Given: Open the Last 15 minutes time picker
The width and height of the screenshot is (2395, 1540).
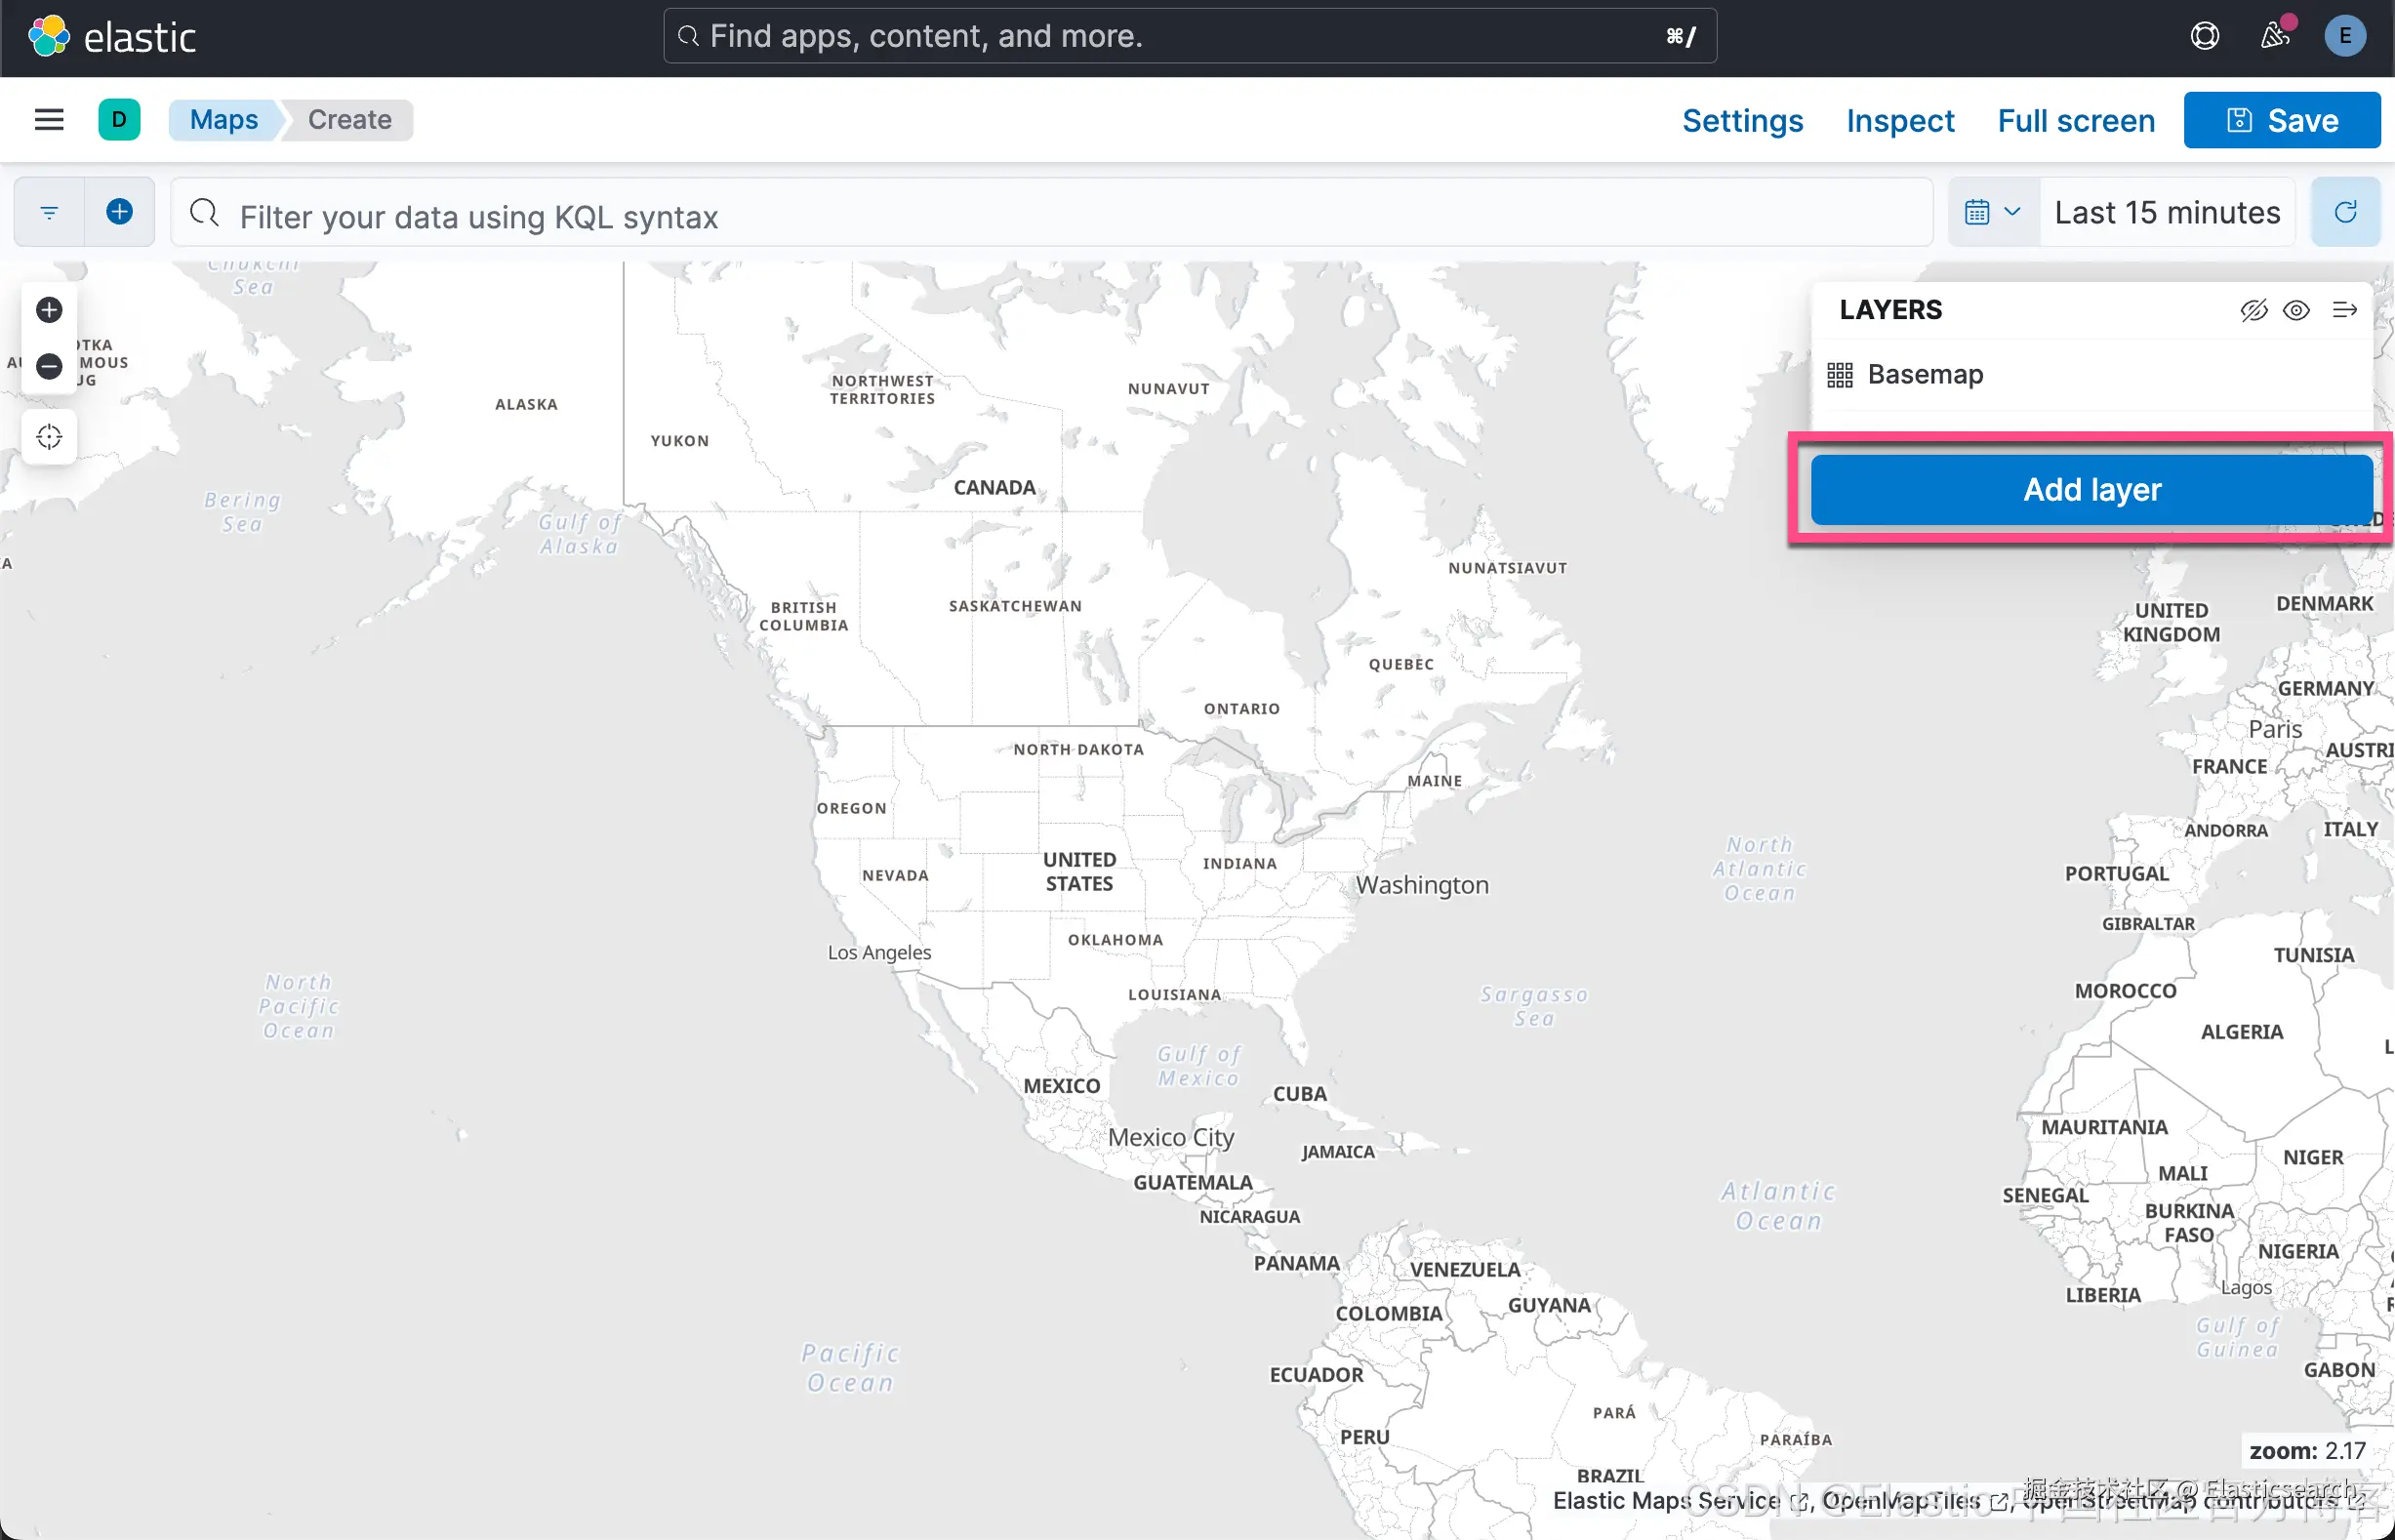Looking at the screenshot, I should [x=2167, y=212].
